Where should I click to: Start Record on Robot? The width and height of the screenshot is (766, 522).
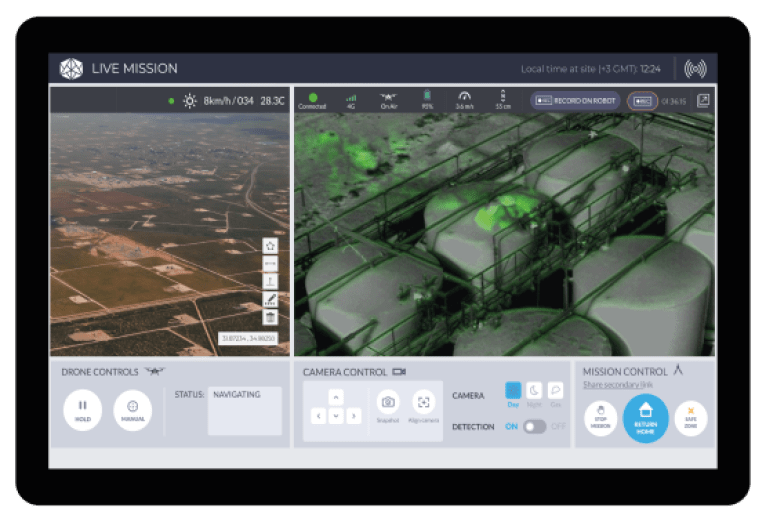(x=575, y=101)
